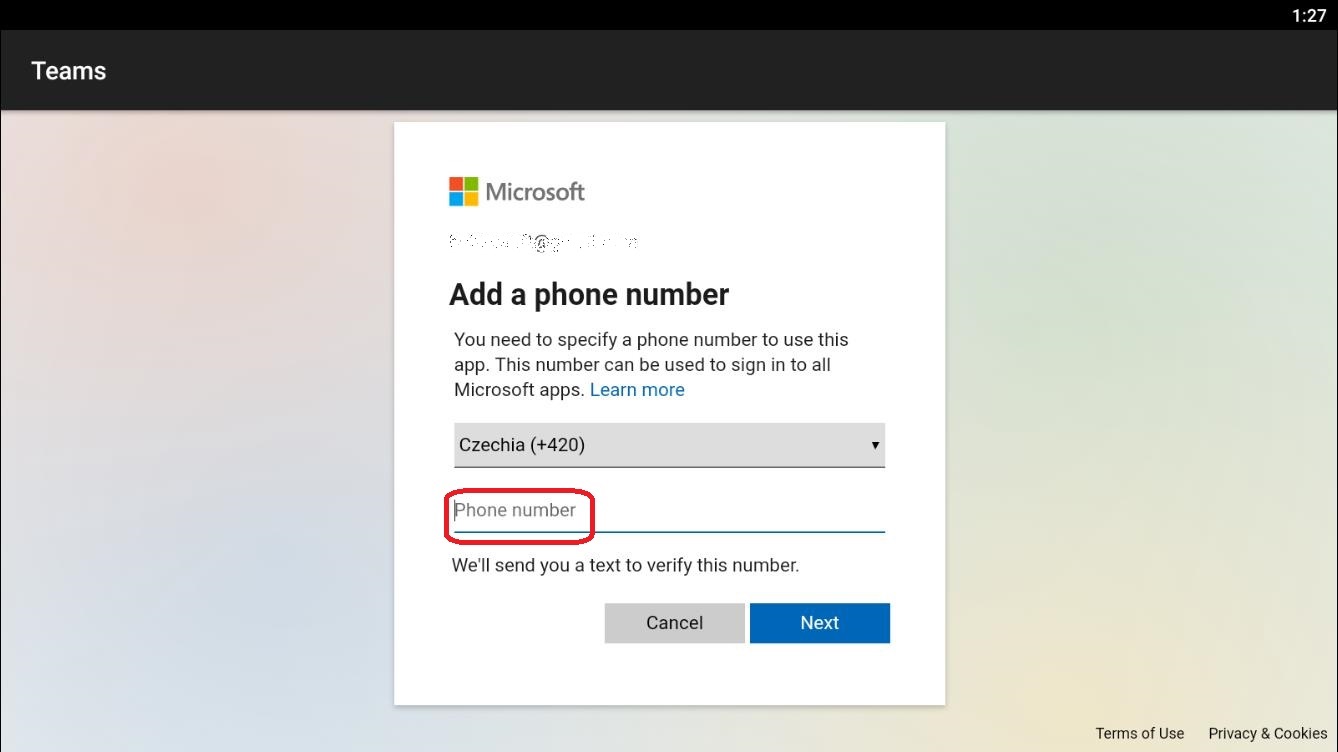
Task: Click the 1:27 clock in the status bar
Action: point(1308,15)
